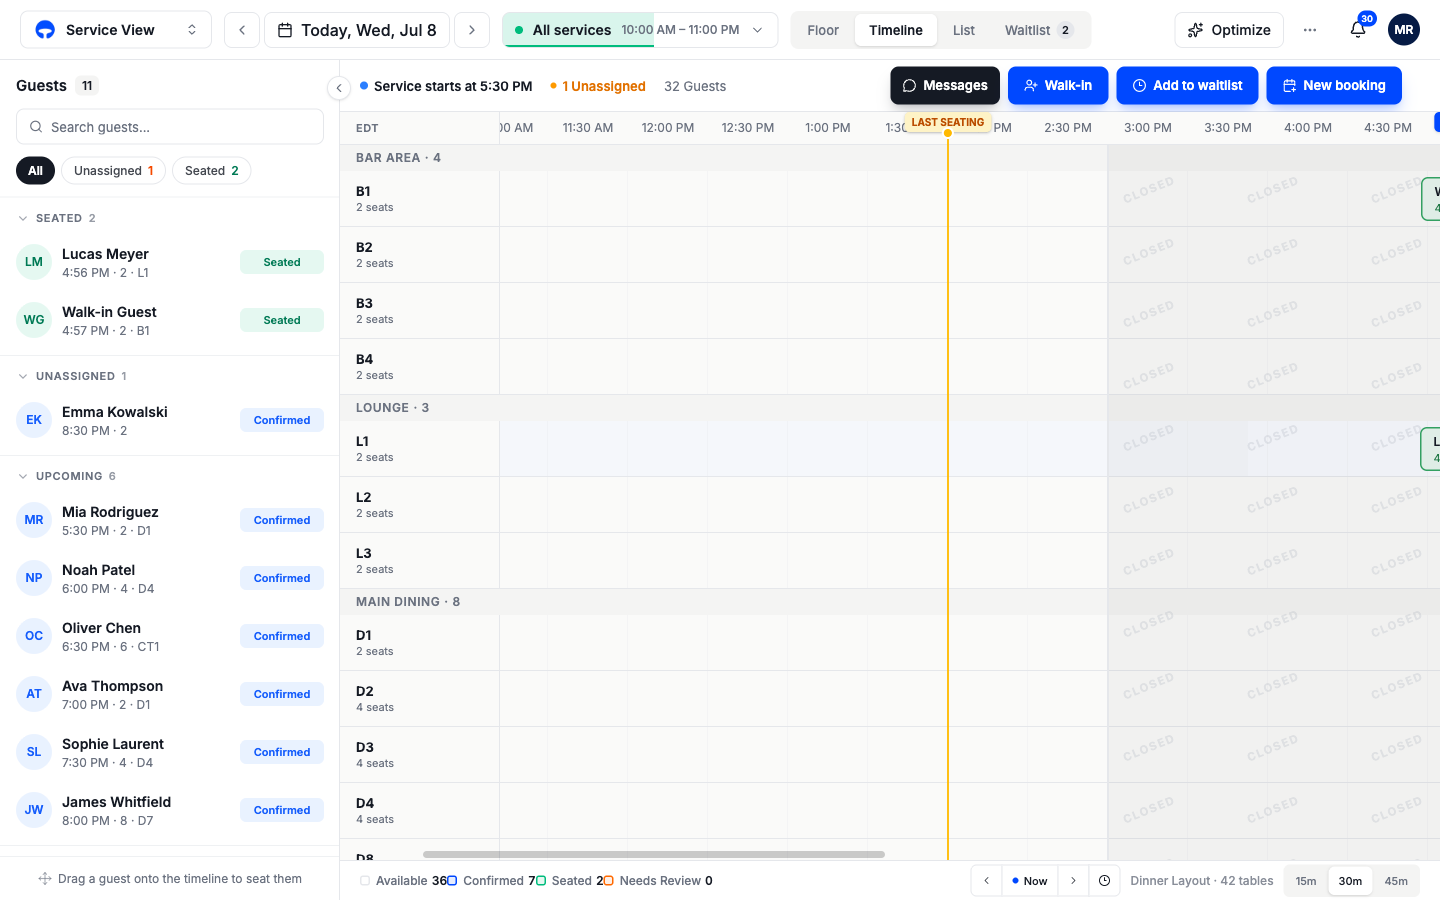Toggle the Confirmed legend filter
Image resolution: width=1440 pixels, height=900 pixels.
click(493, 881)
